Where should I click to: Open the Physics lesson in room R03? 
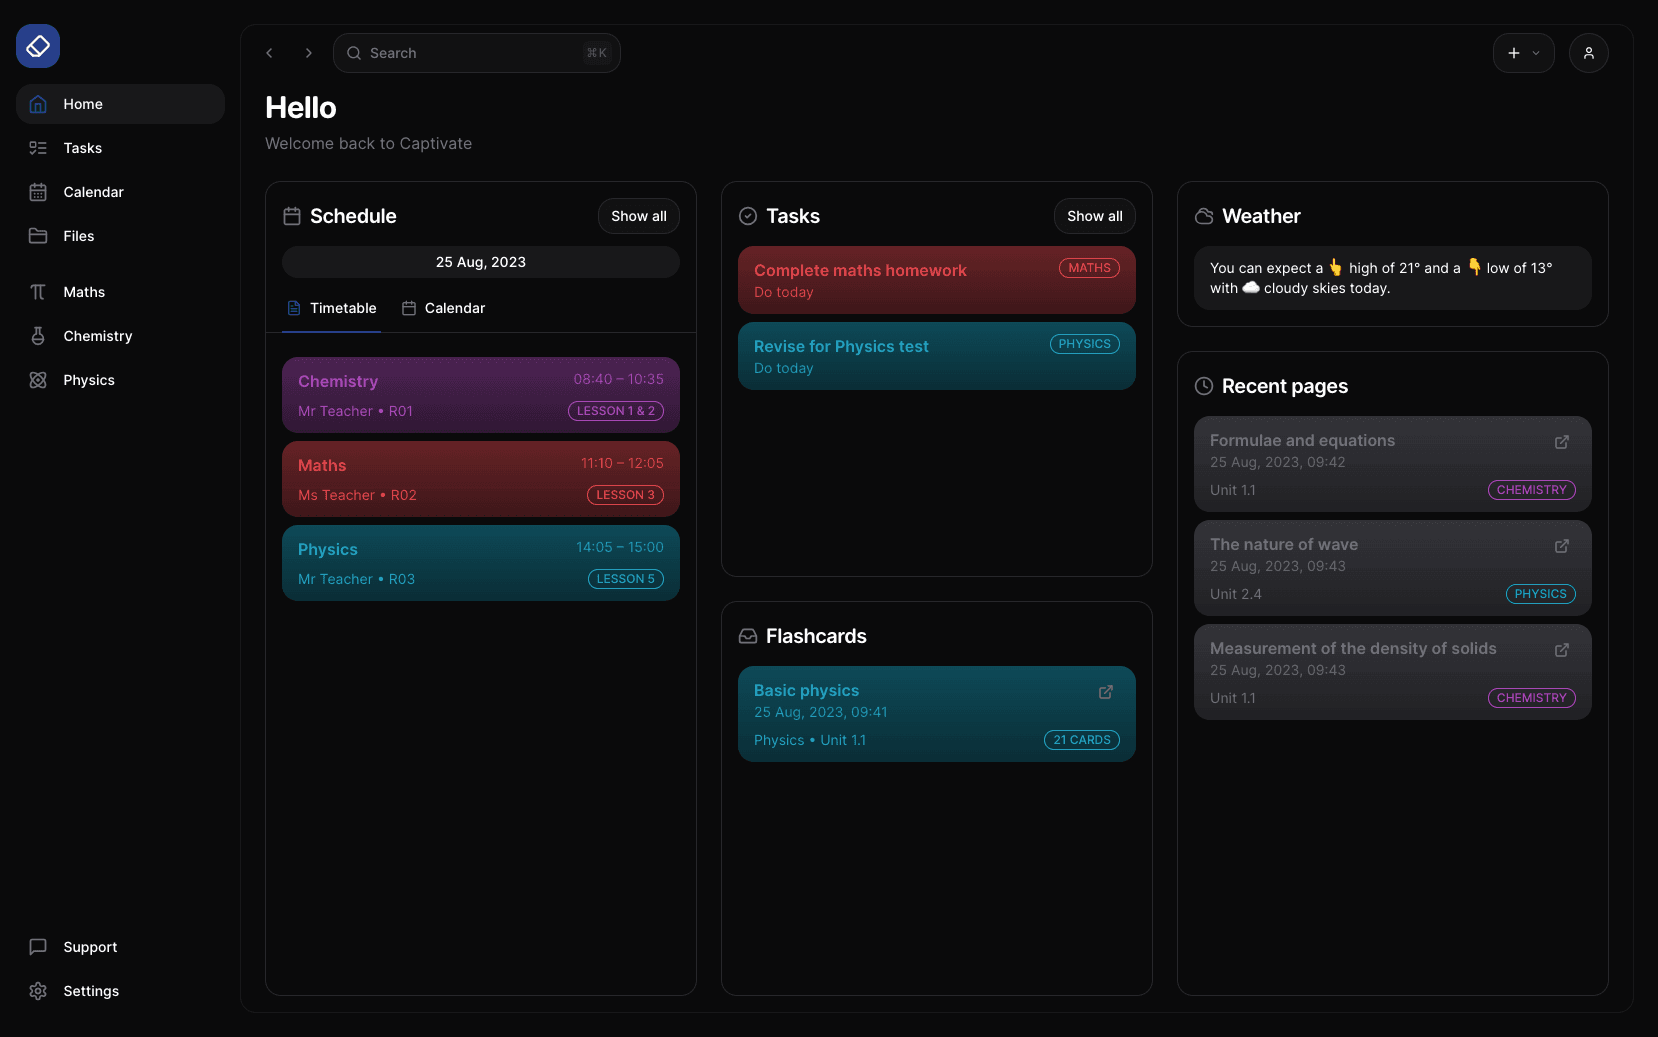[480, 562]
